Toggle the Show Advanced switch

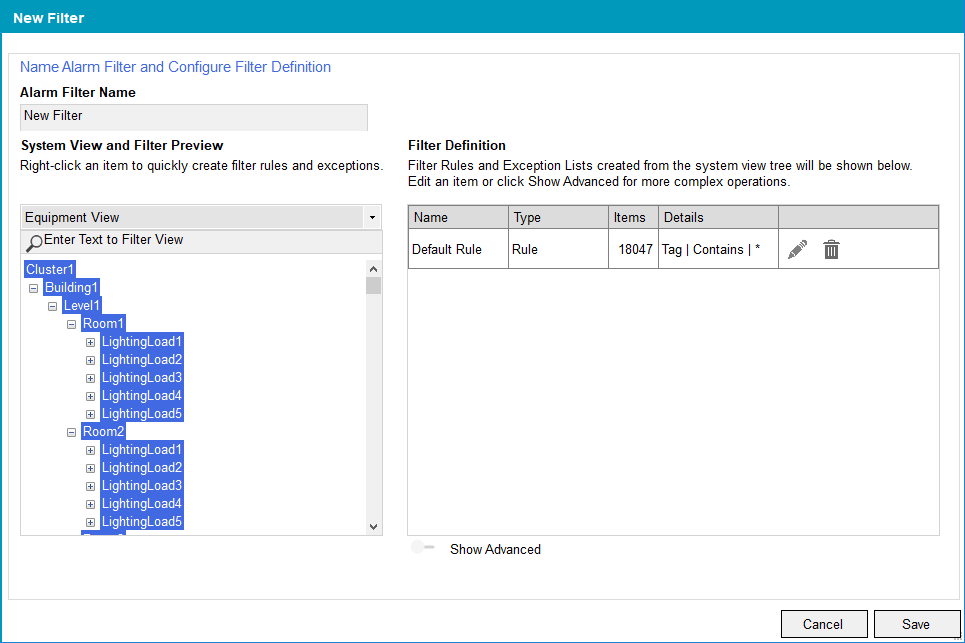[x=423, y=548]
